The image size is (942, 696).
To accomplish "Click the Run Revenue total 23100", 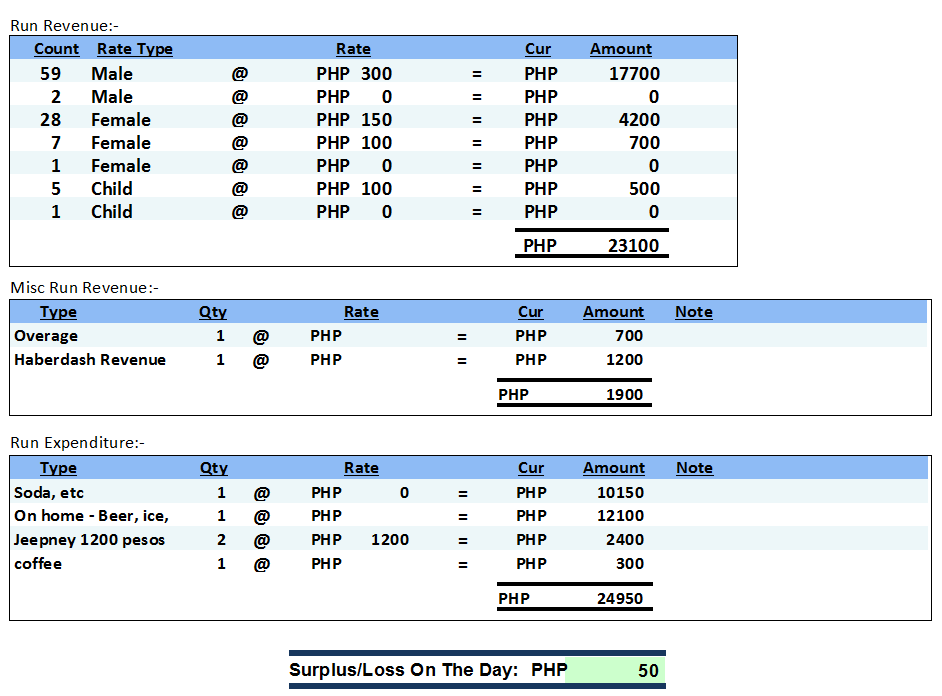I will (x=634, y=246).
